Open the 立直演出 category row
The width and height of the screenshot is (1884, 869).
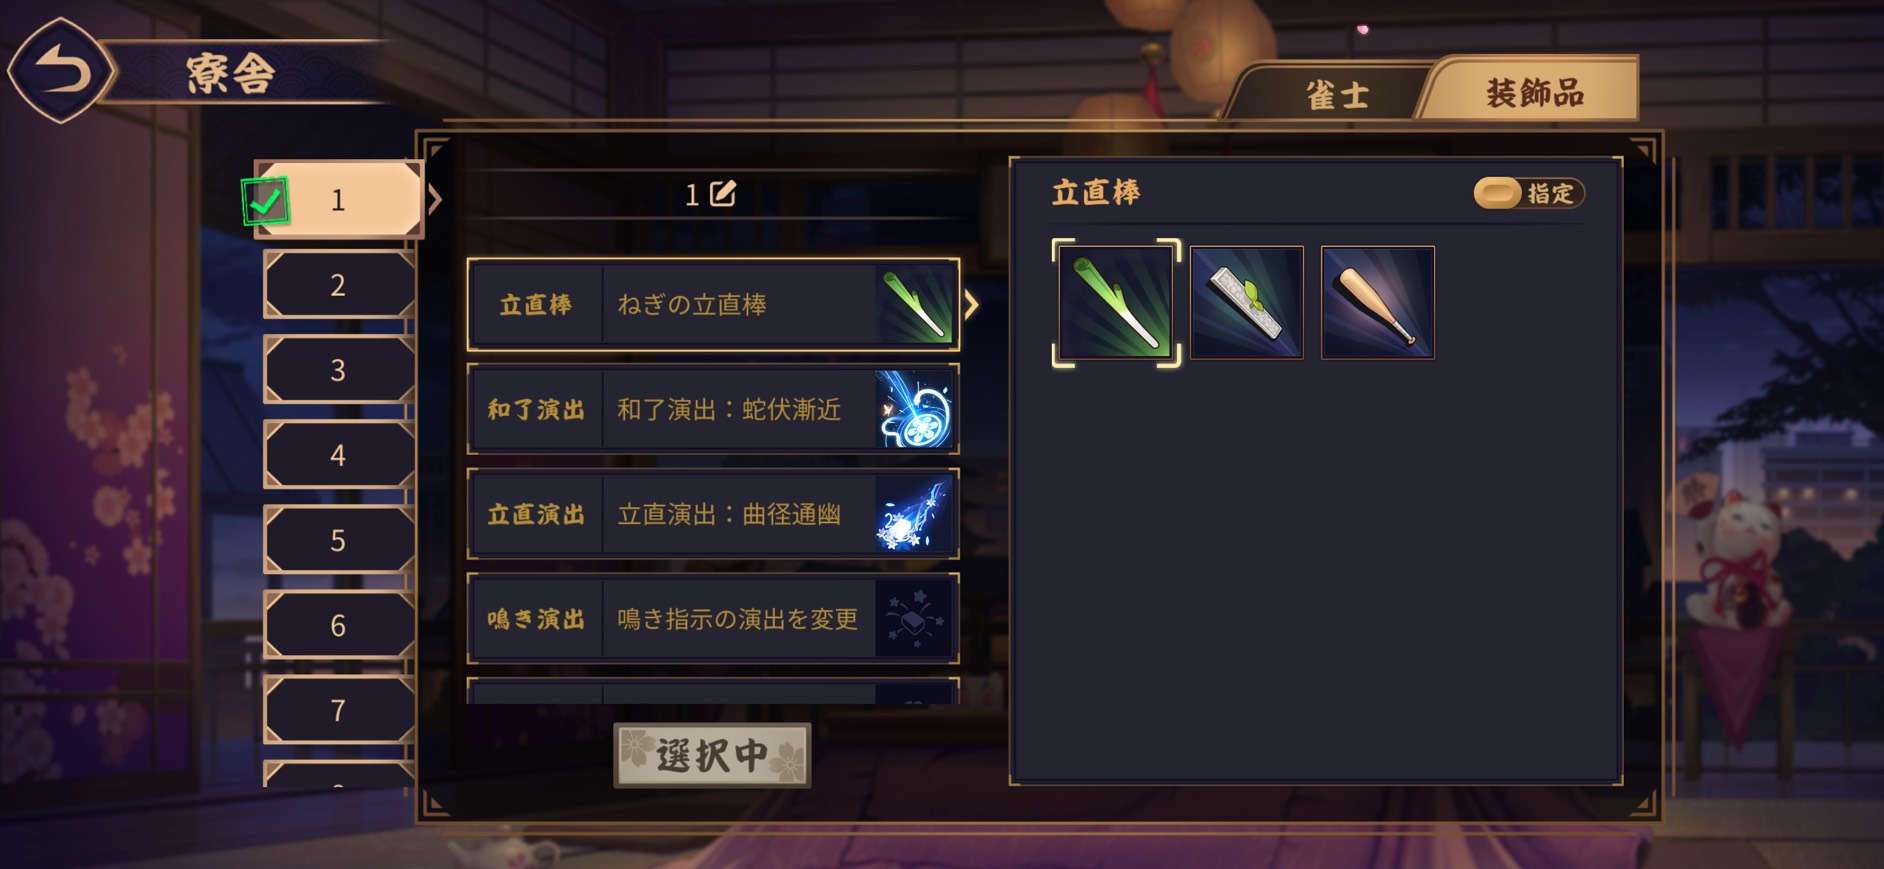point(713,514)
